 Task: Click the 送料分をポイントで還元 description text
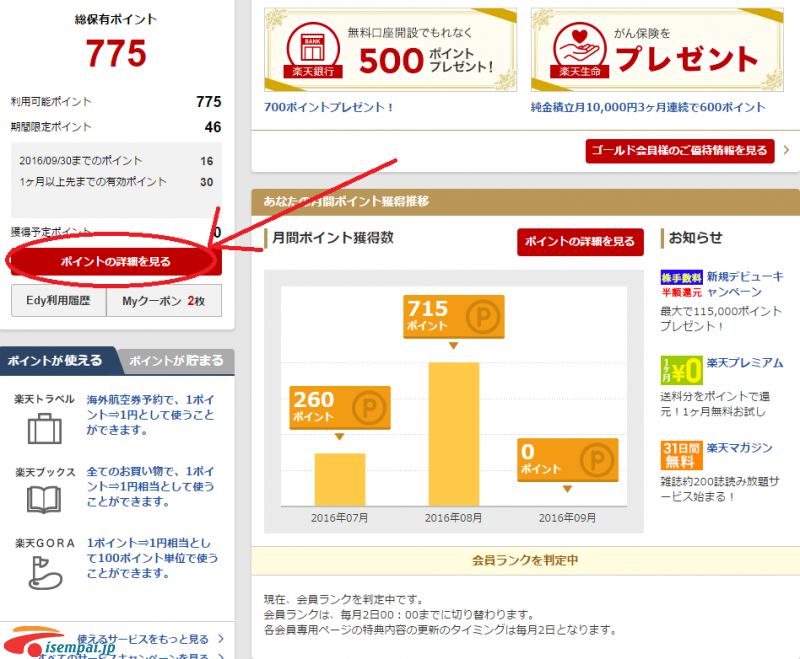pos(715,404)
